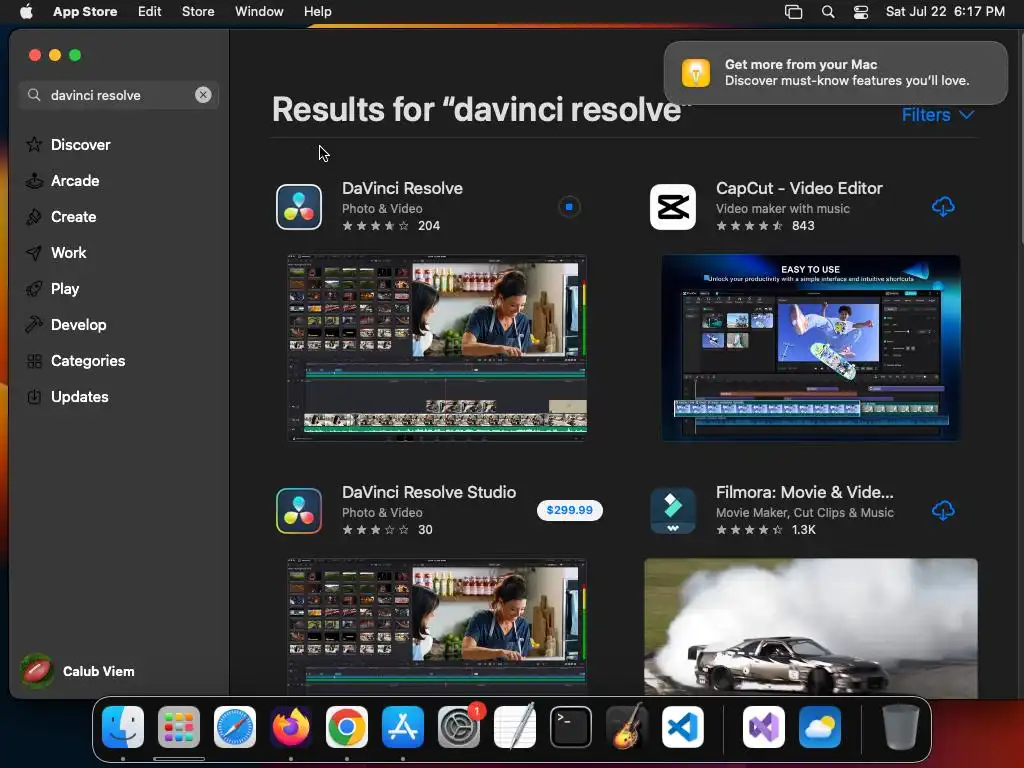Open the Trash in the Dock
Screen dimensions: 1024x768
(901, 727)
